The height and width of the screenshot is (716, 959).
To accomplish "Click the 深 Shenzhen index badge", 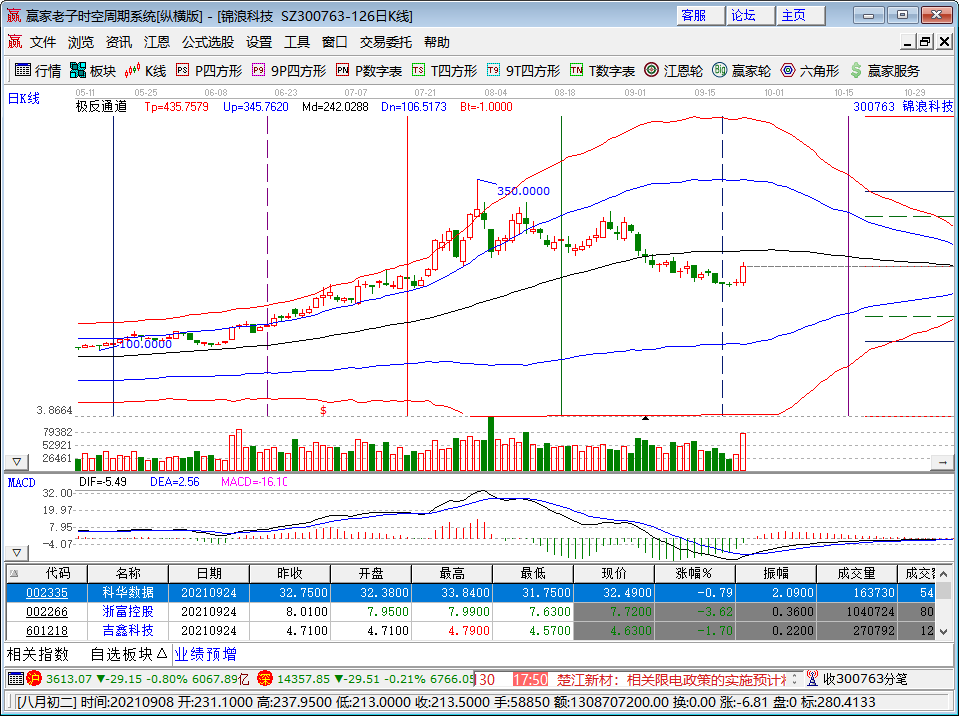I will pyautogui.click(x=264, y=679).
